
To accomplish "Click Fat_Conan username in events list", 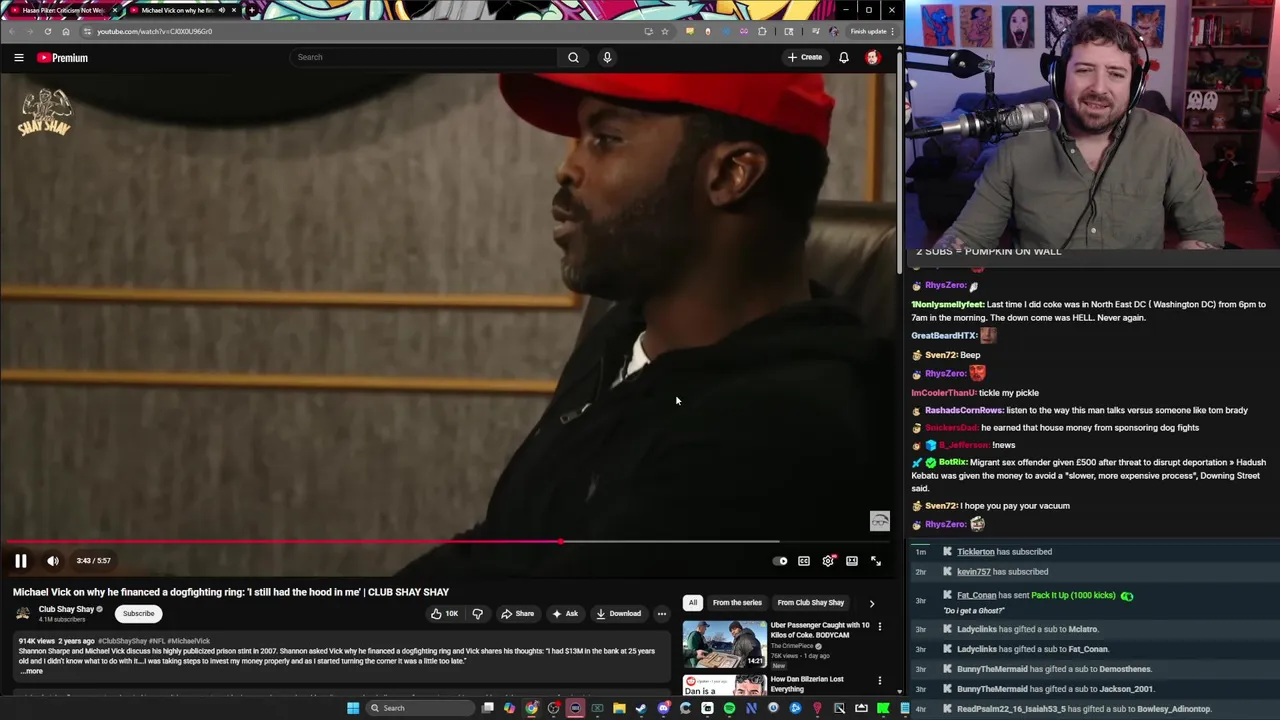I will (976, 595).
